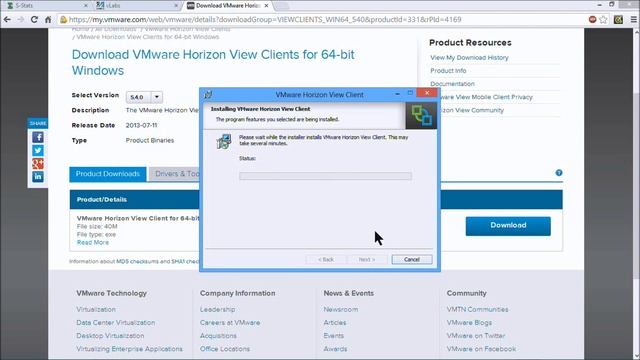Image resolution: width=640 pixels, height=360 pixels.
Task: Open the Drivers & Tools tab
Action: click(x=175, y=174)
